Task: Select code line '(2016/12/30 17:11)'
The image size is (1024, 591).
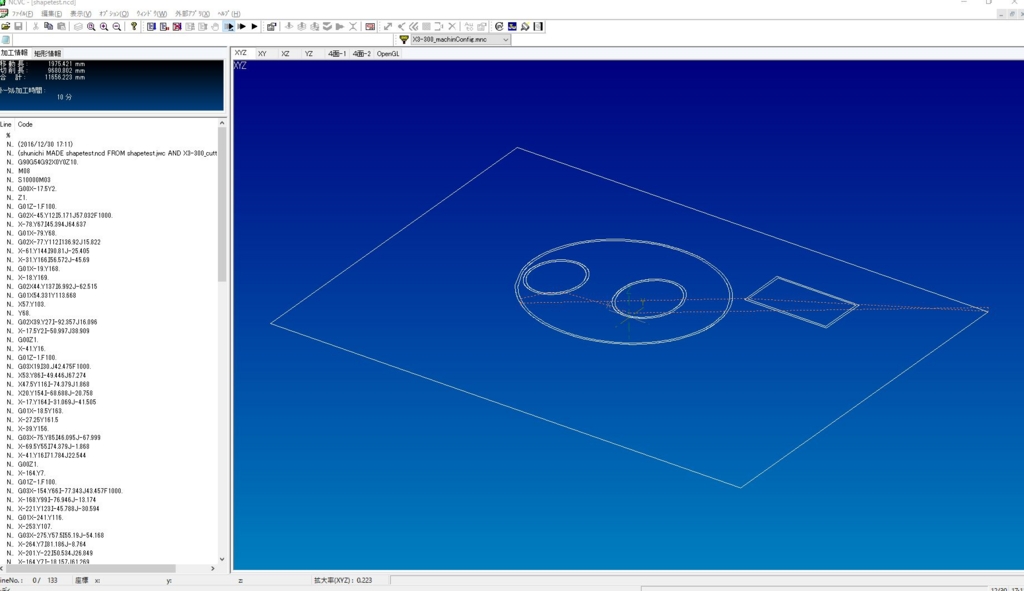Action: 45,144
